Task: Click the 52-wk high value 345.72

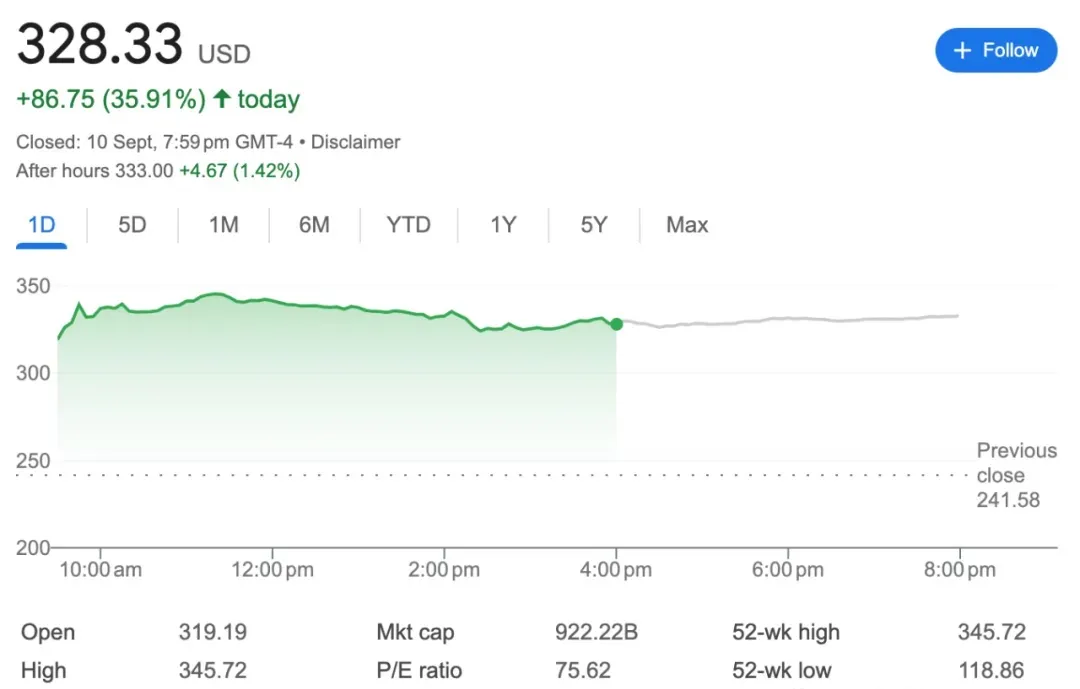Action: (991, 632)
